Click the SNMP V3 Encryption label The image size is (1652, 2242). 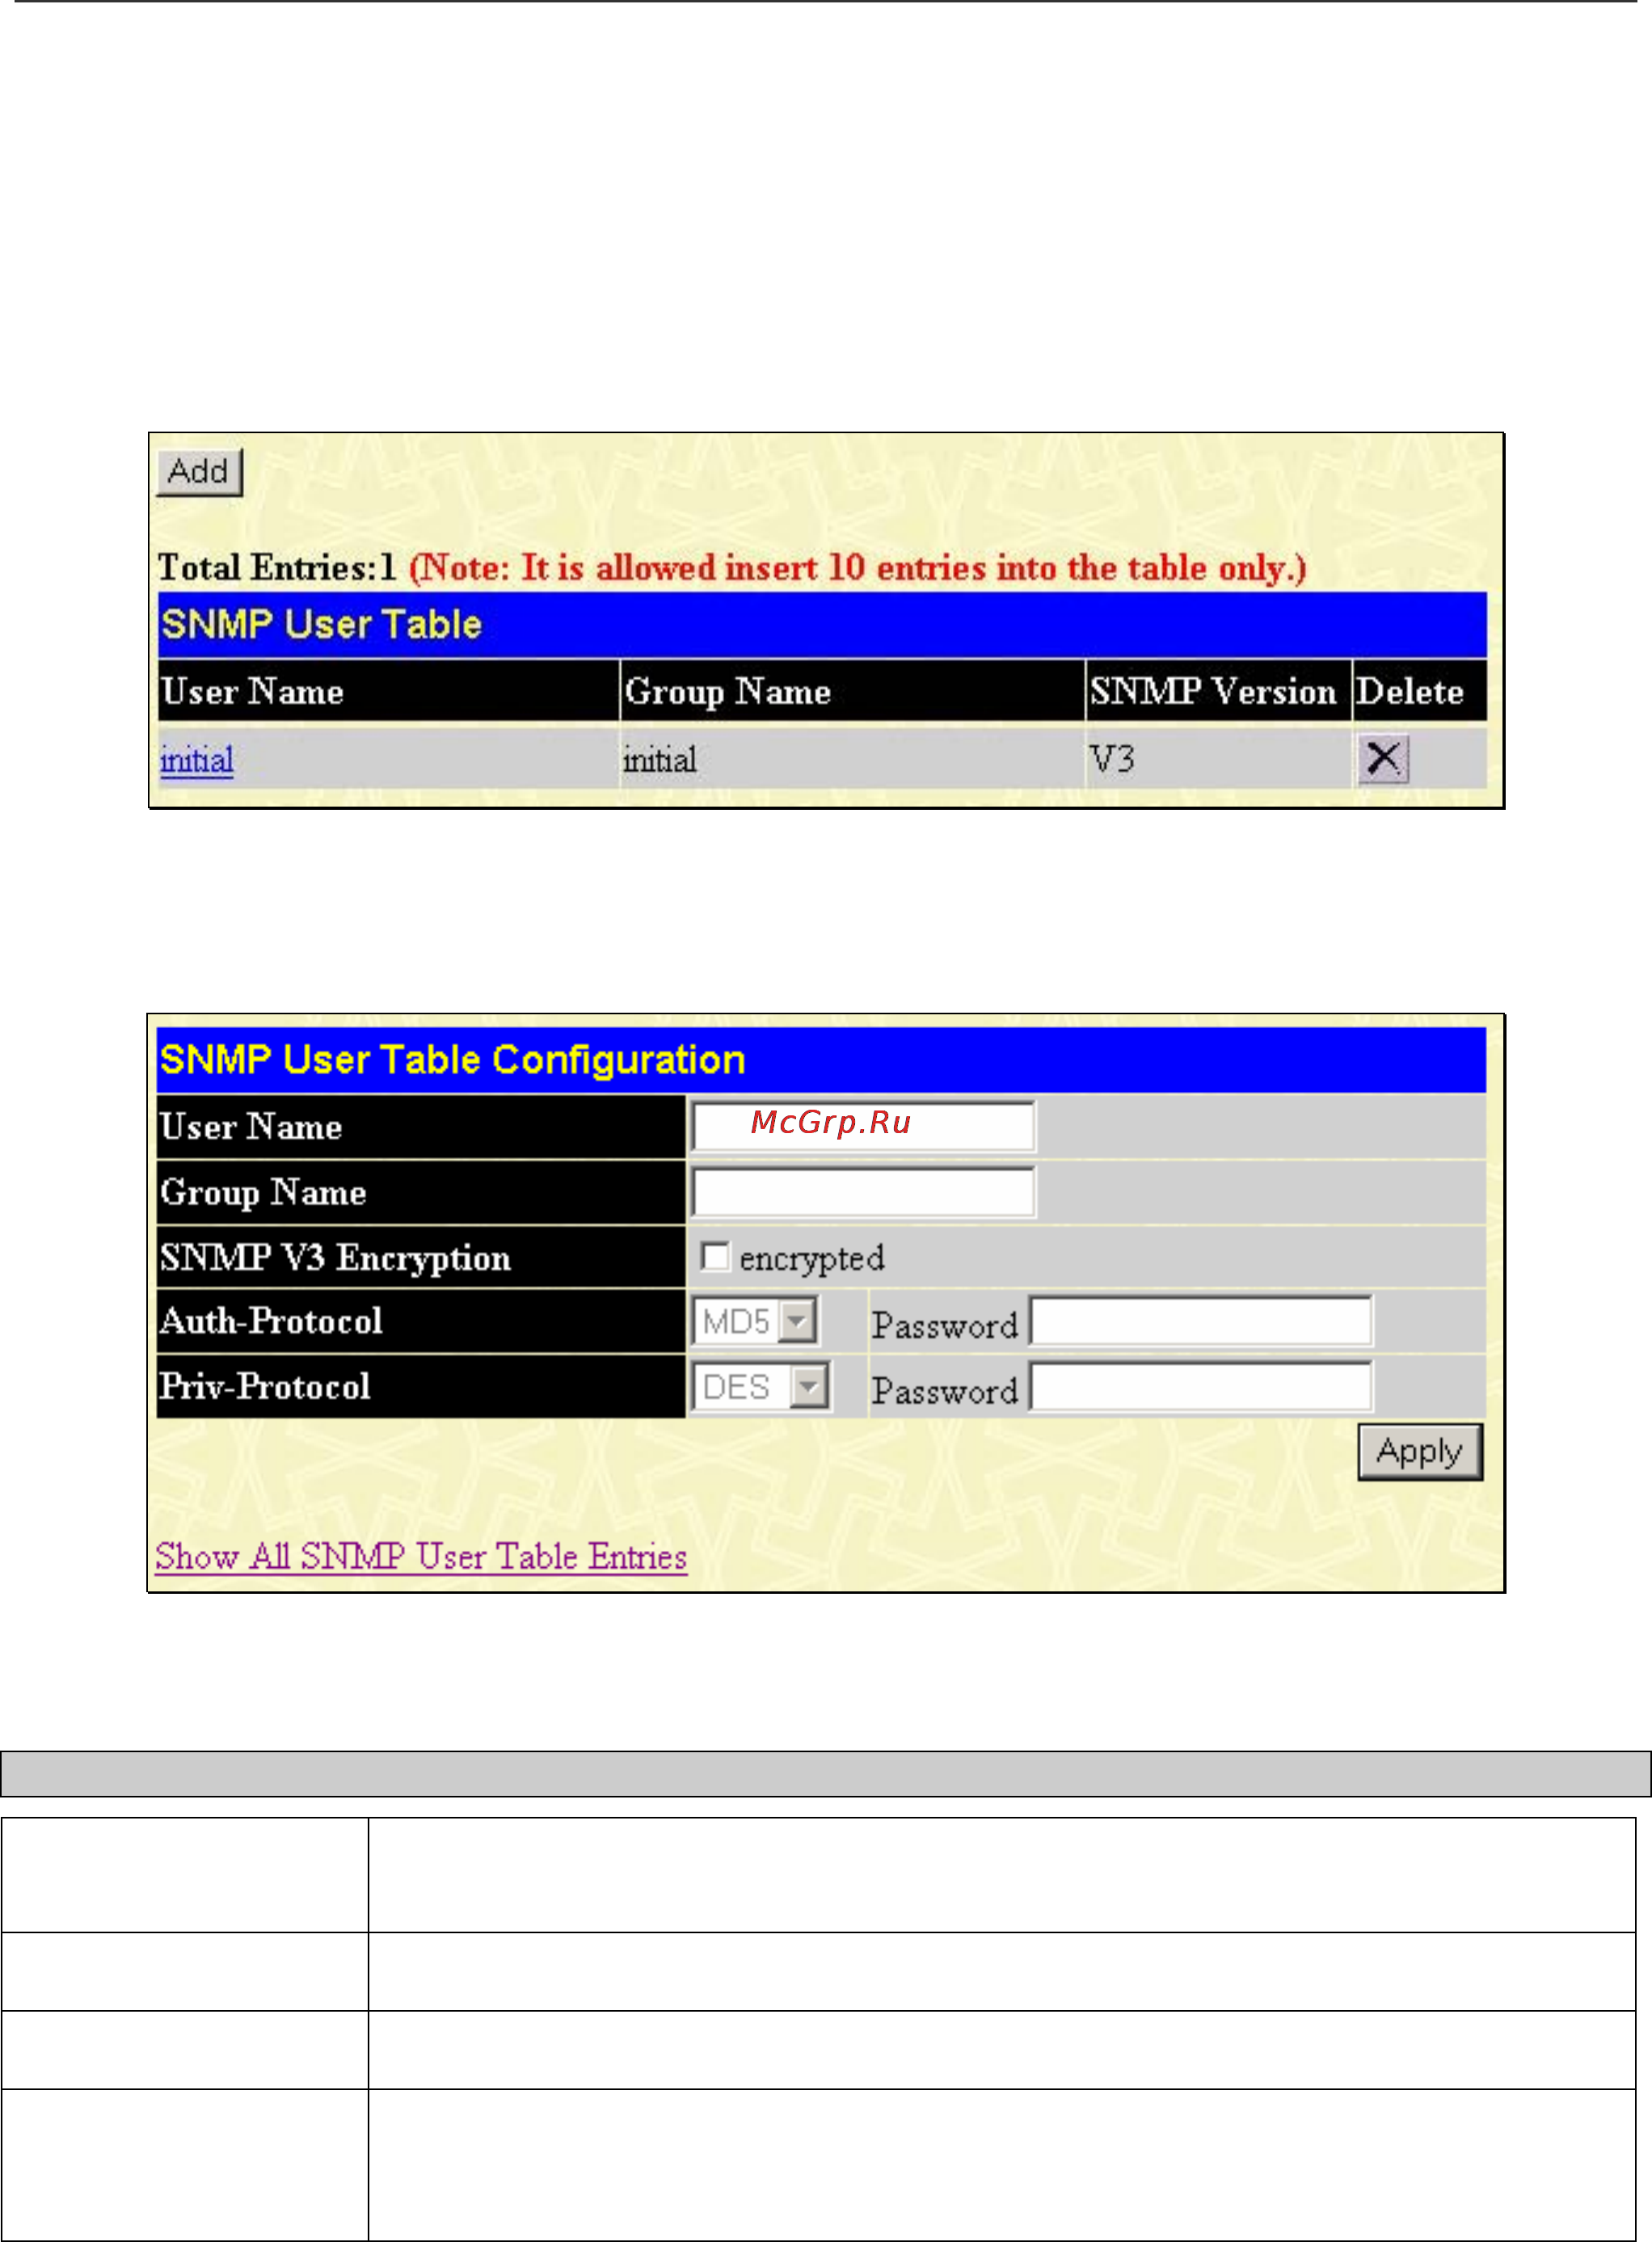[x=335, y=1257]
